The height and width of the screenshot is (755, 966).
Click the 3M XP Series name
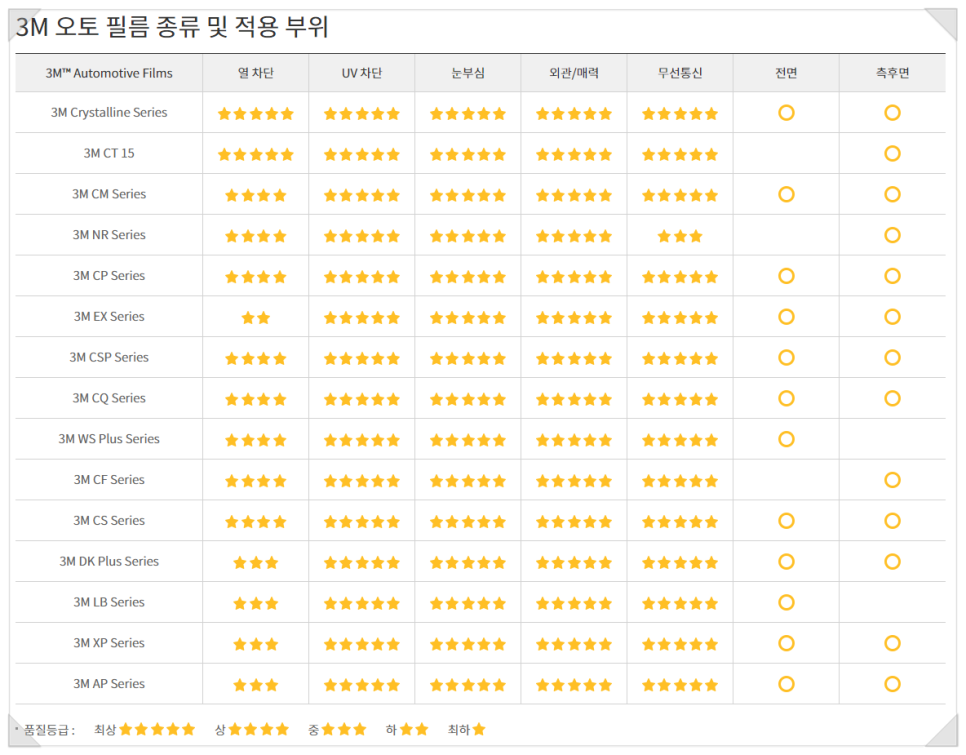(x=109, y=643)
